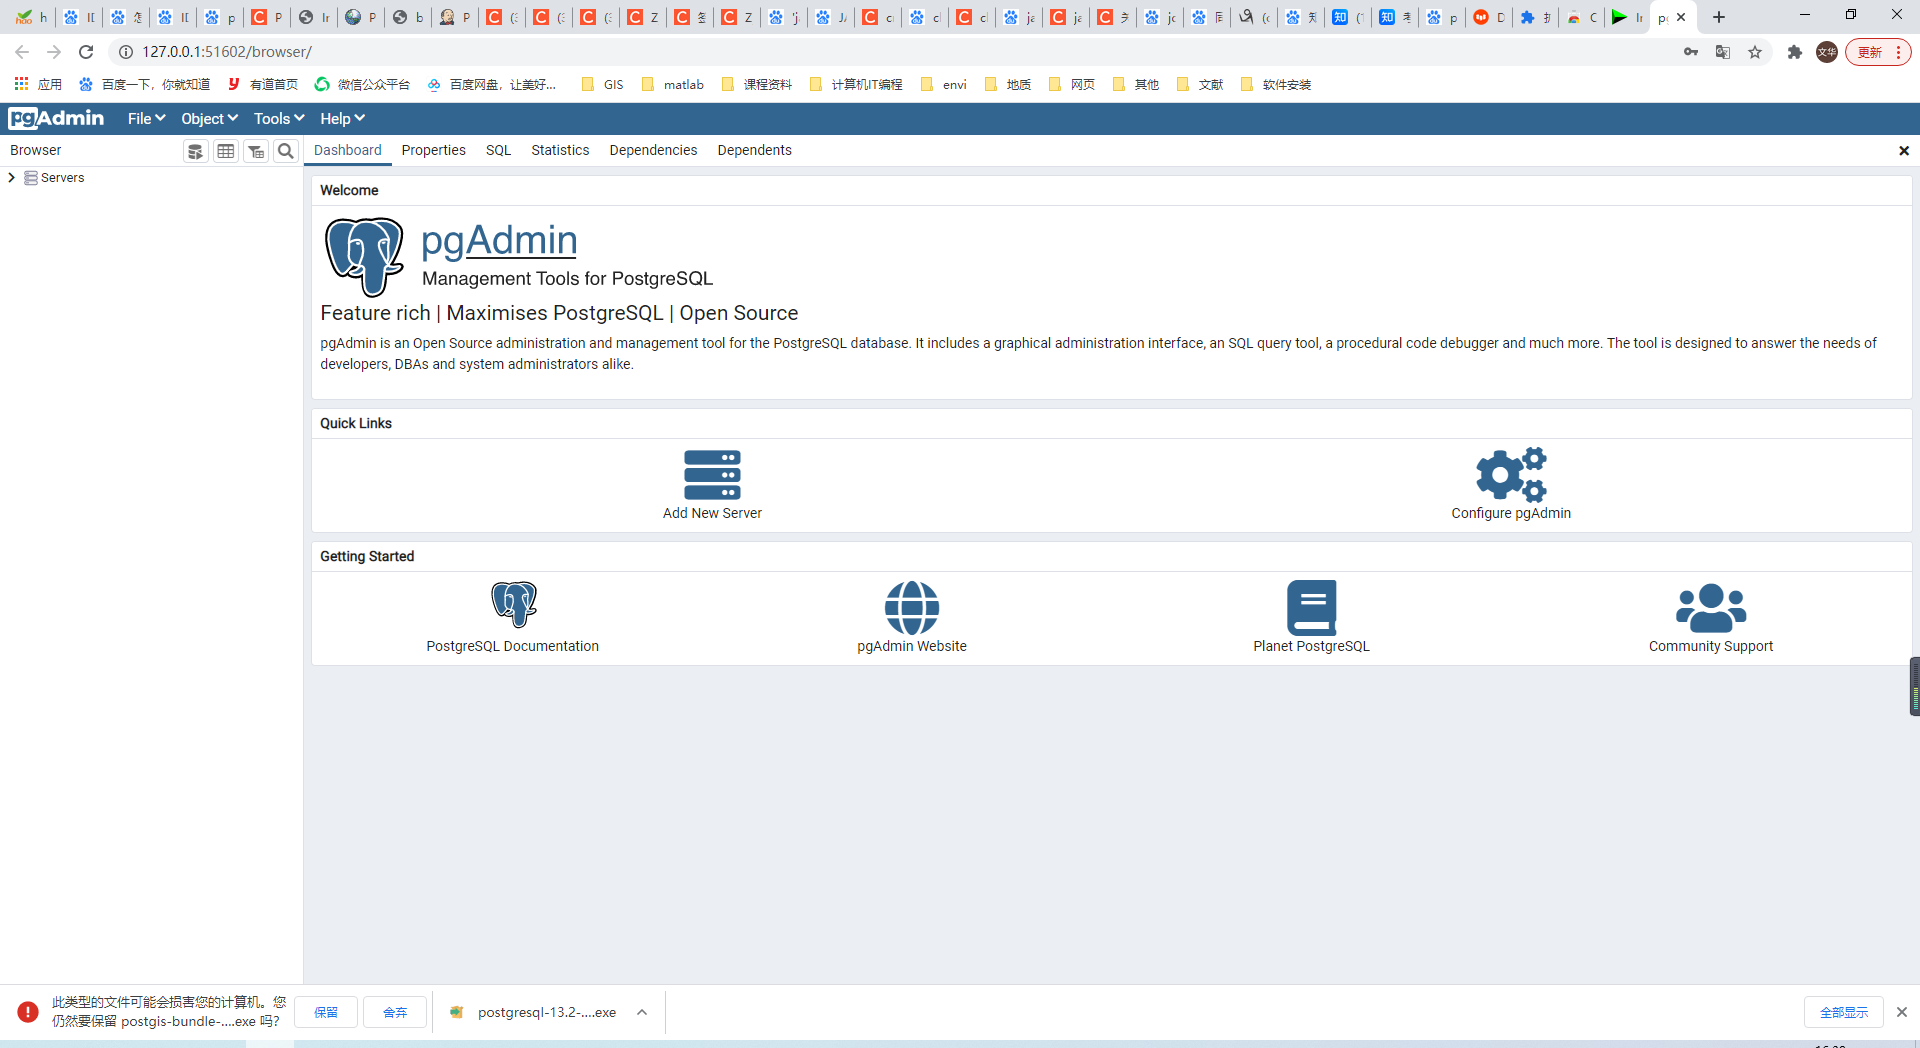1920x1048 pixels.
Task: Click the saved passwords key icon
Action: (x=1691, y=52)
